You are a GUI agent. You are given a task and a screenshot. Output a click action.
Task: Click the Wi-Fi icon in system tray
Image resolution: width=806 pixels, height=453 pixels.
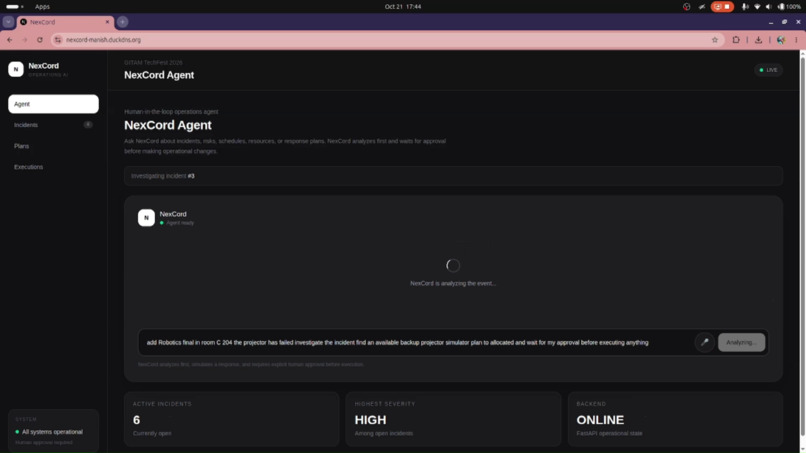click(757, 7)
